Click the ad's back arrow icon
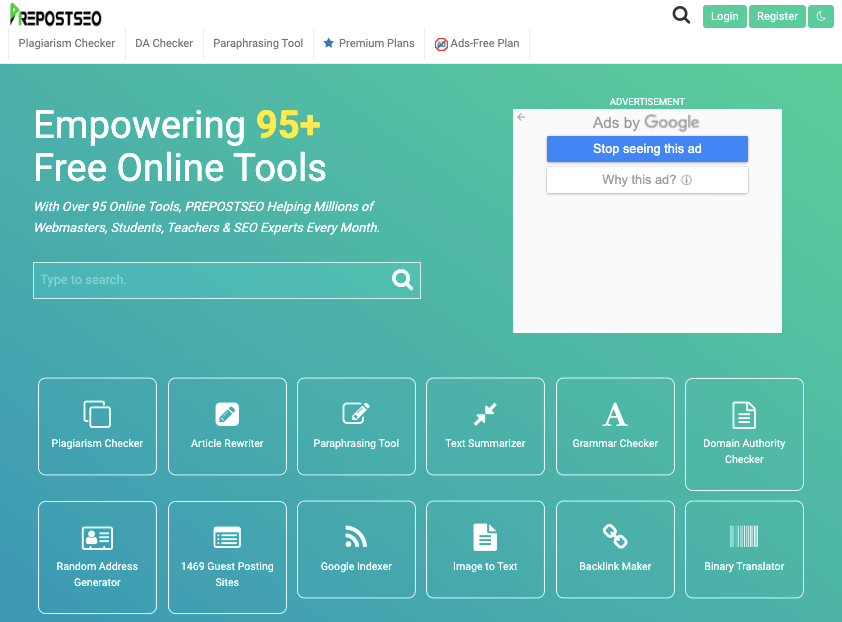 521,117
